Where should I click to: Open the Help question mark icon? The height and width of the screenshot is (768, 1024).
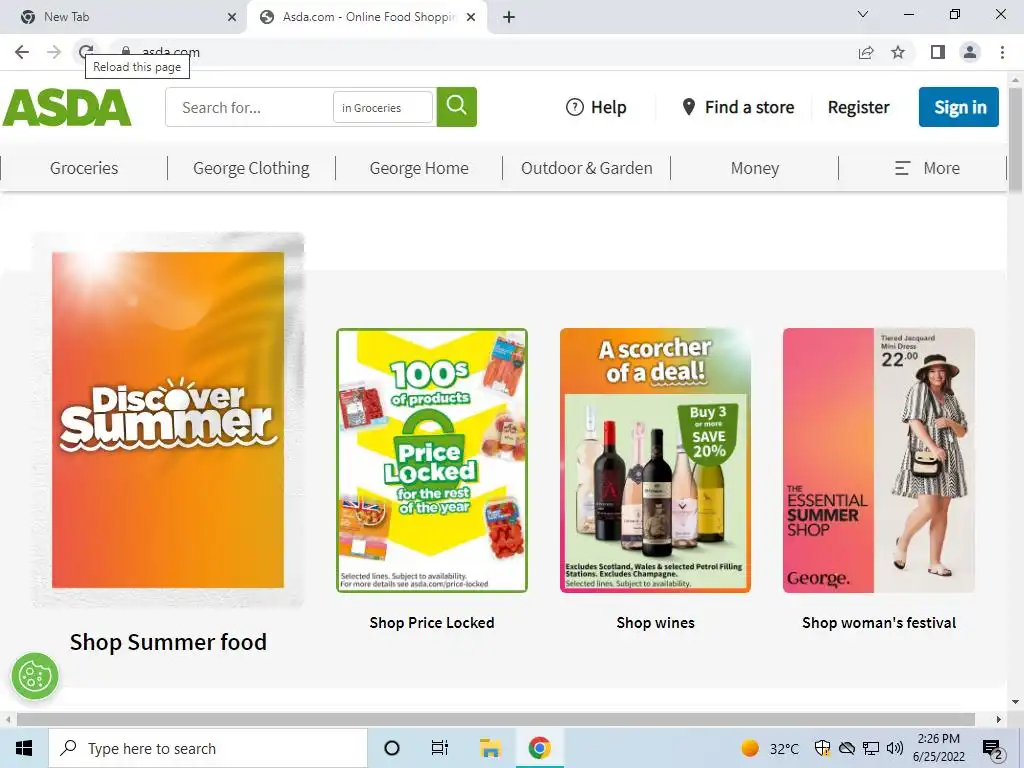575,107
